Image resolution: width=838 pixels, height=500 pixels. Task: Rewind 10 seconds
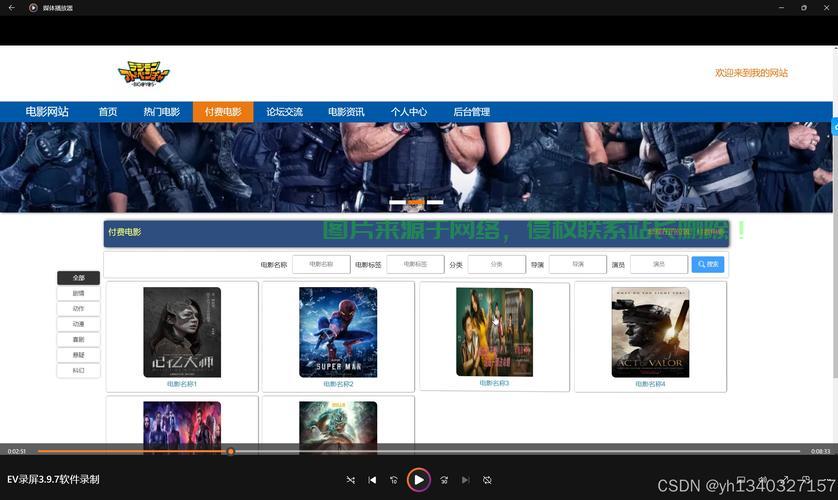click(394, 480)
